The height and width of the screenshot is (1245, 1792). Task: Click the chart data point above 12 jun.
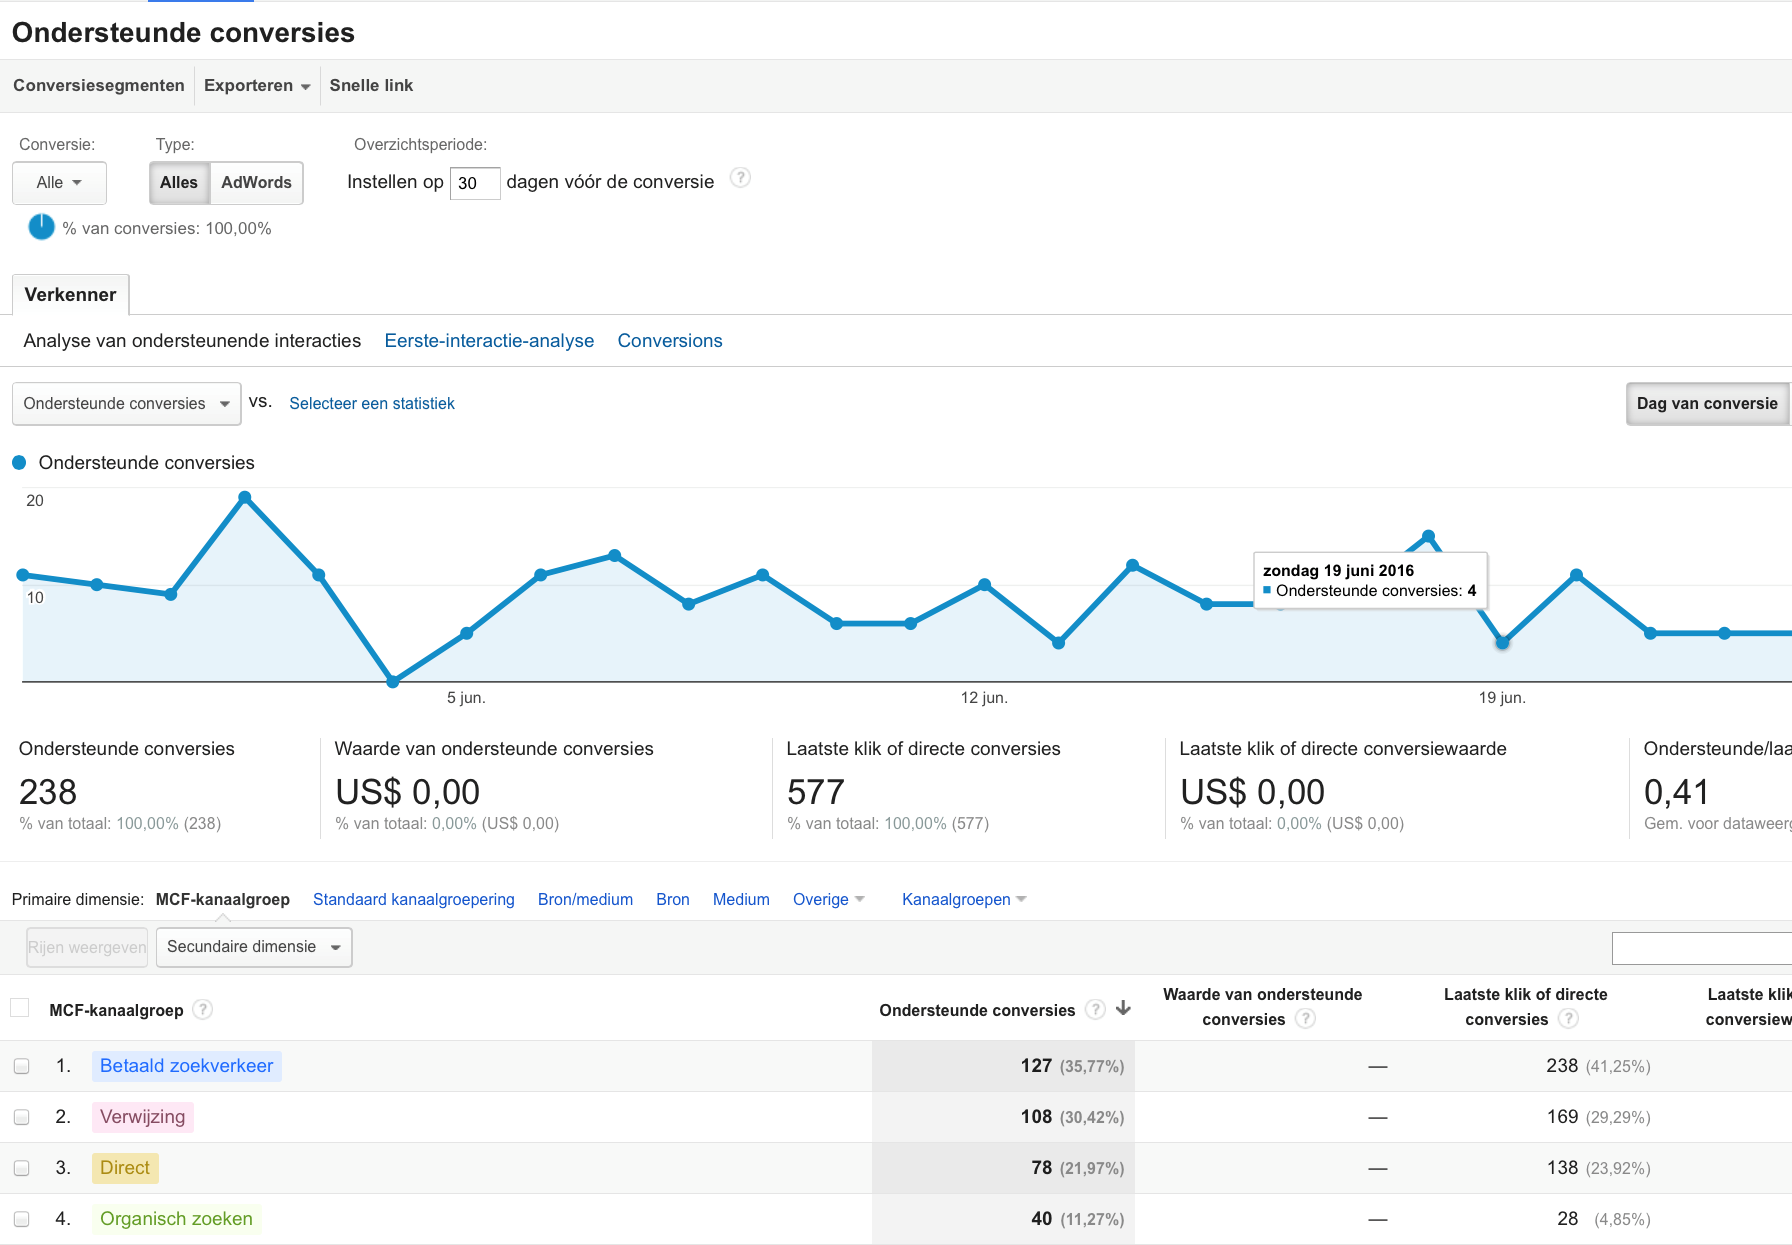pyautogui.click(x=984, y=584)
